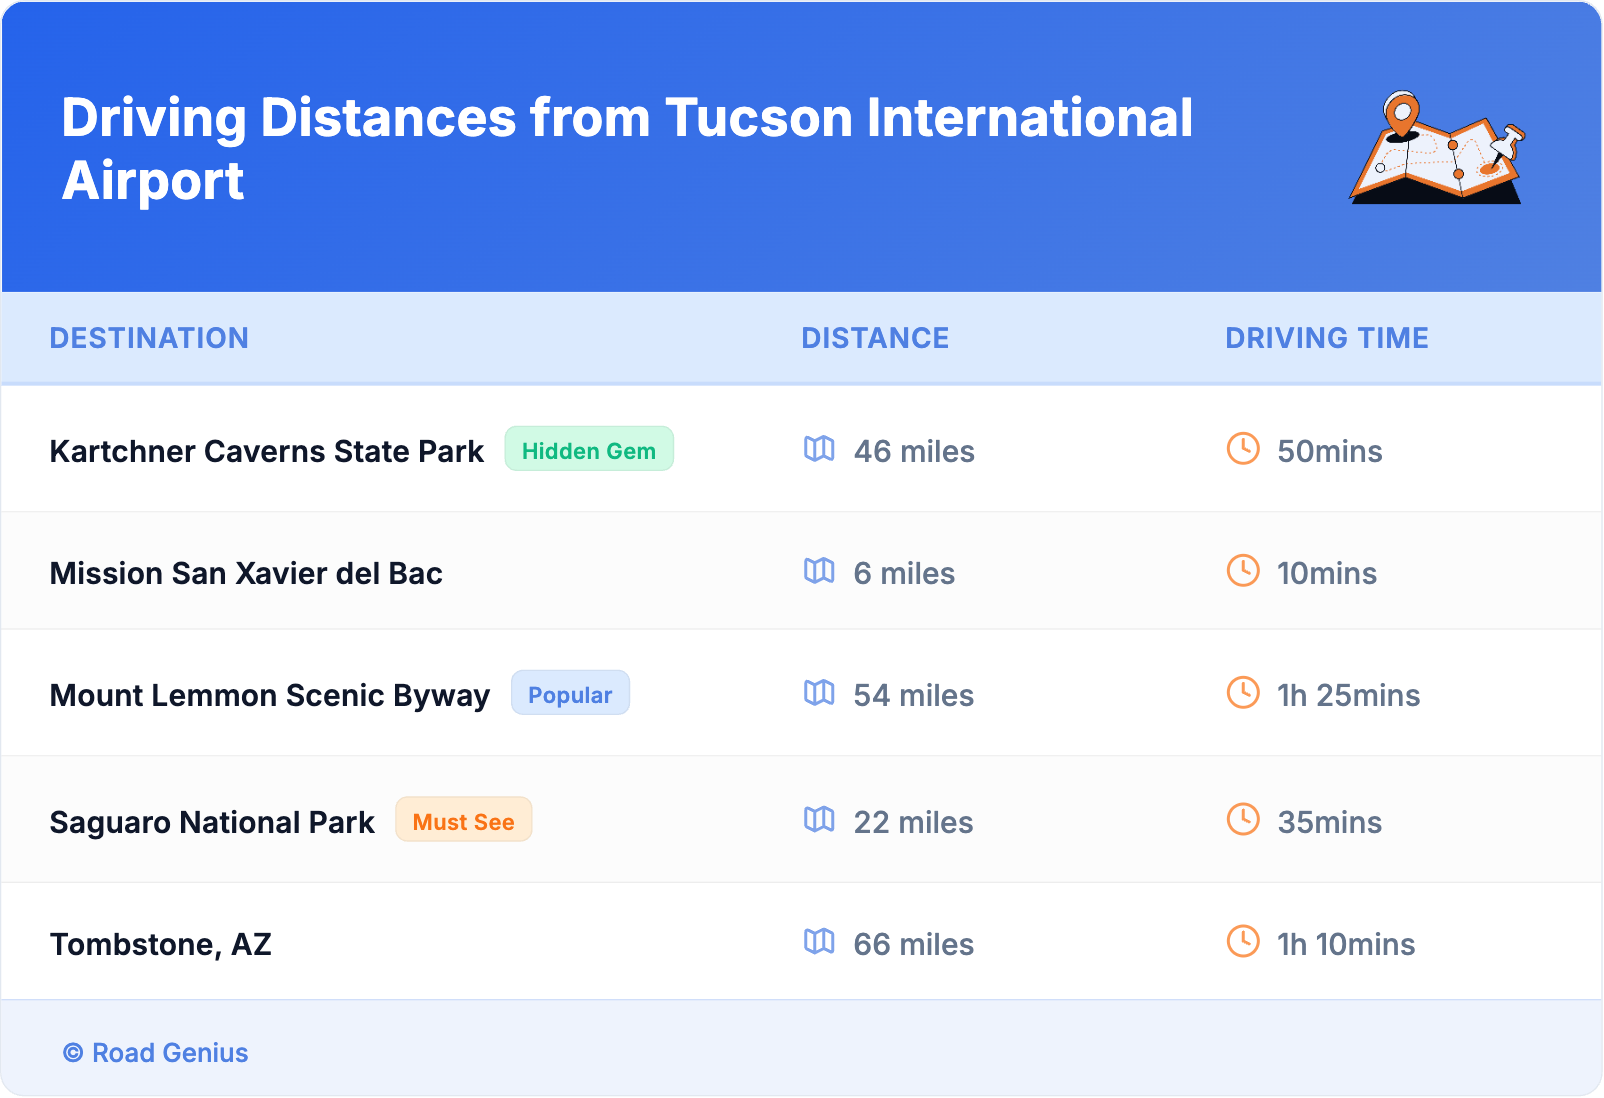
Task: Select the Tombstone, AZ destination
Action: (161, 944)
